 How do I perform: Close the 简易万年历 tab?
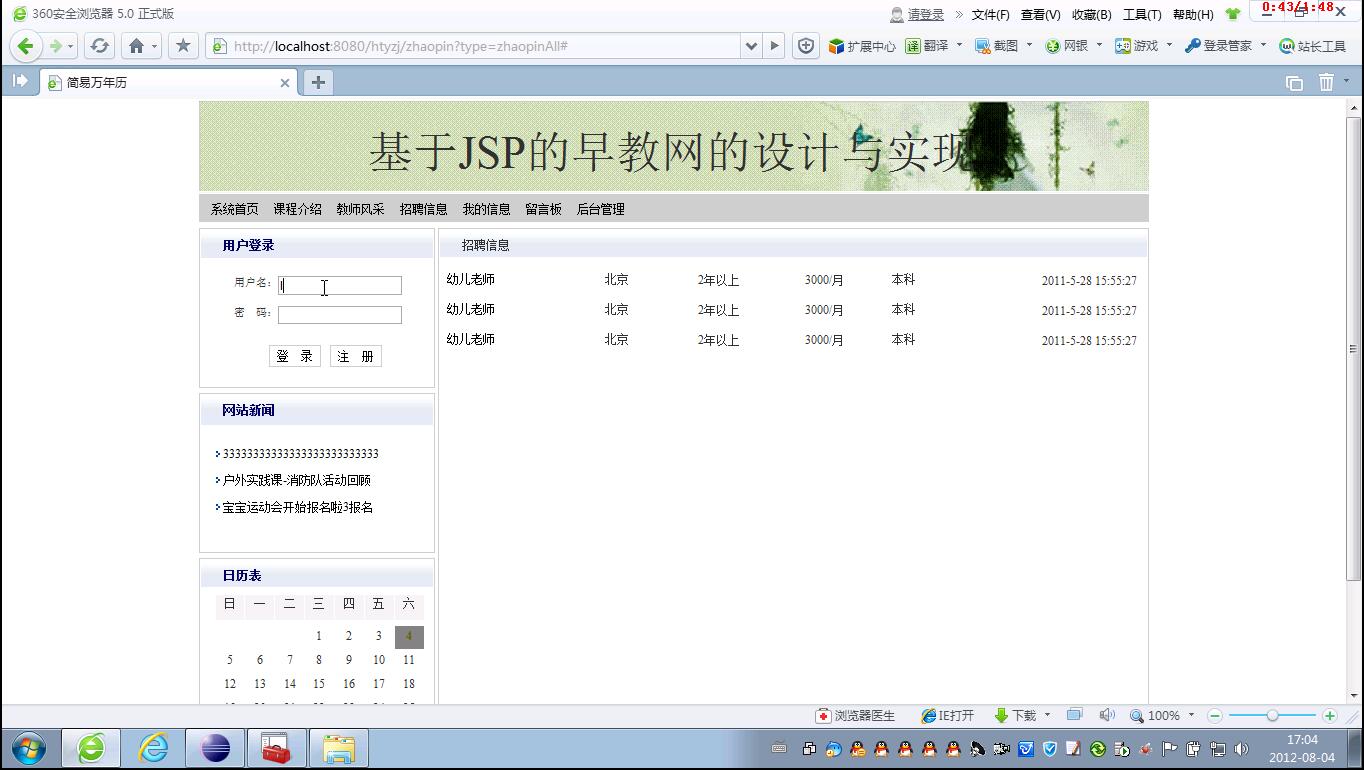[x=285, y=83]
